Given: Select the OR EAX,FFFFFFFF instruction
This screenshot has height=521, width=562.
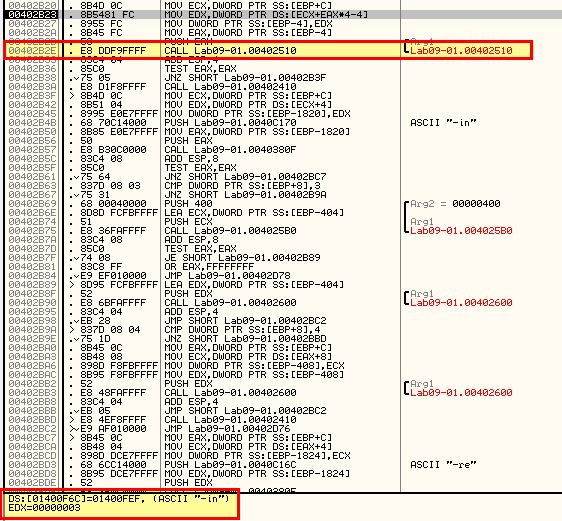Looking at the screenshot, I should click(209, 267).
